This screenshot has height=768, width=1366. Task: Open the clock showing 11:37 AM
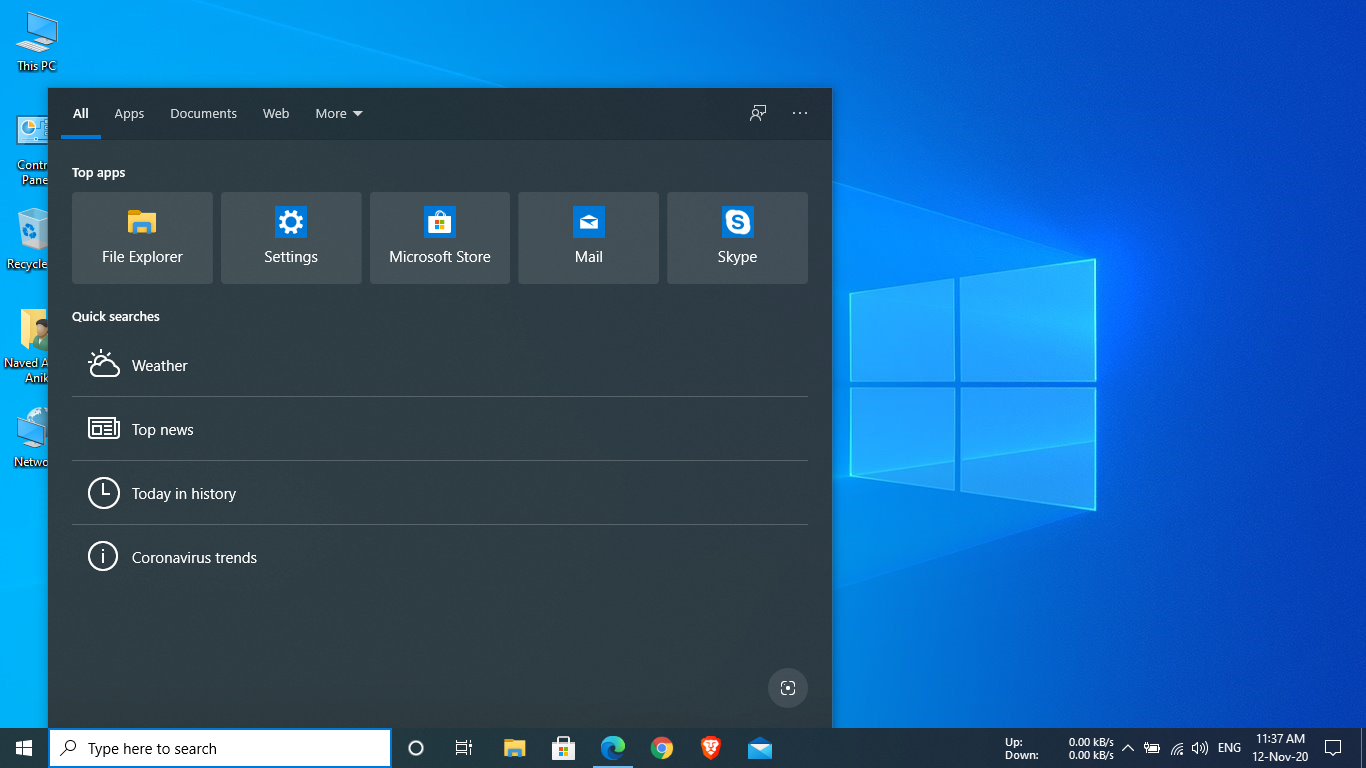pos(1280,748)
